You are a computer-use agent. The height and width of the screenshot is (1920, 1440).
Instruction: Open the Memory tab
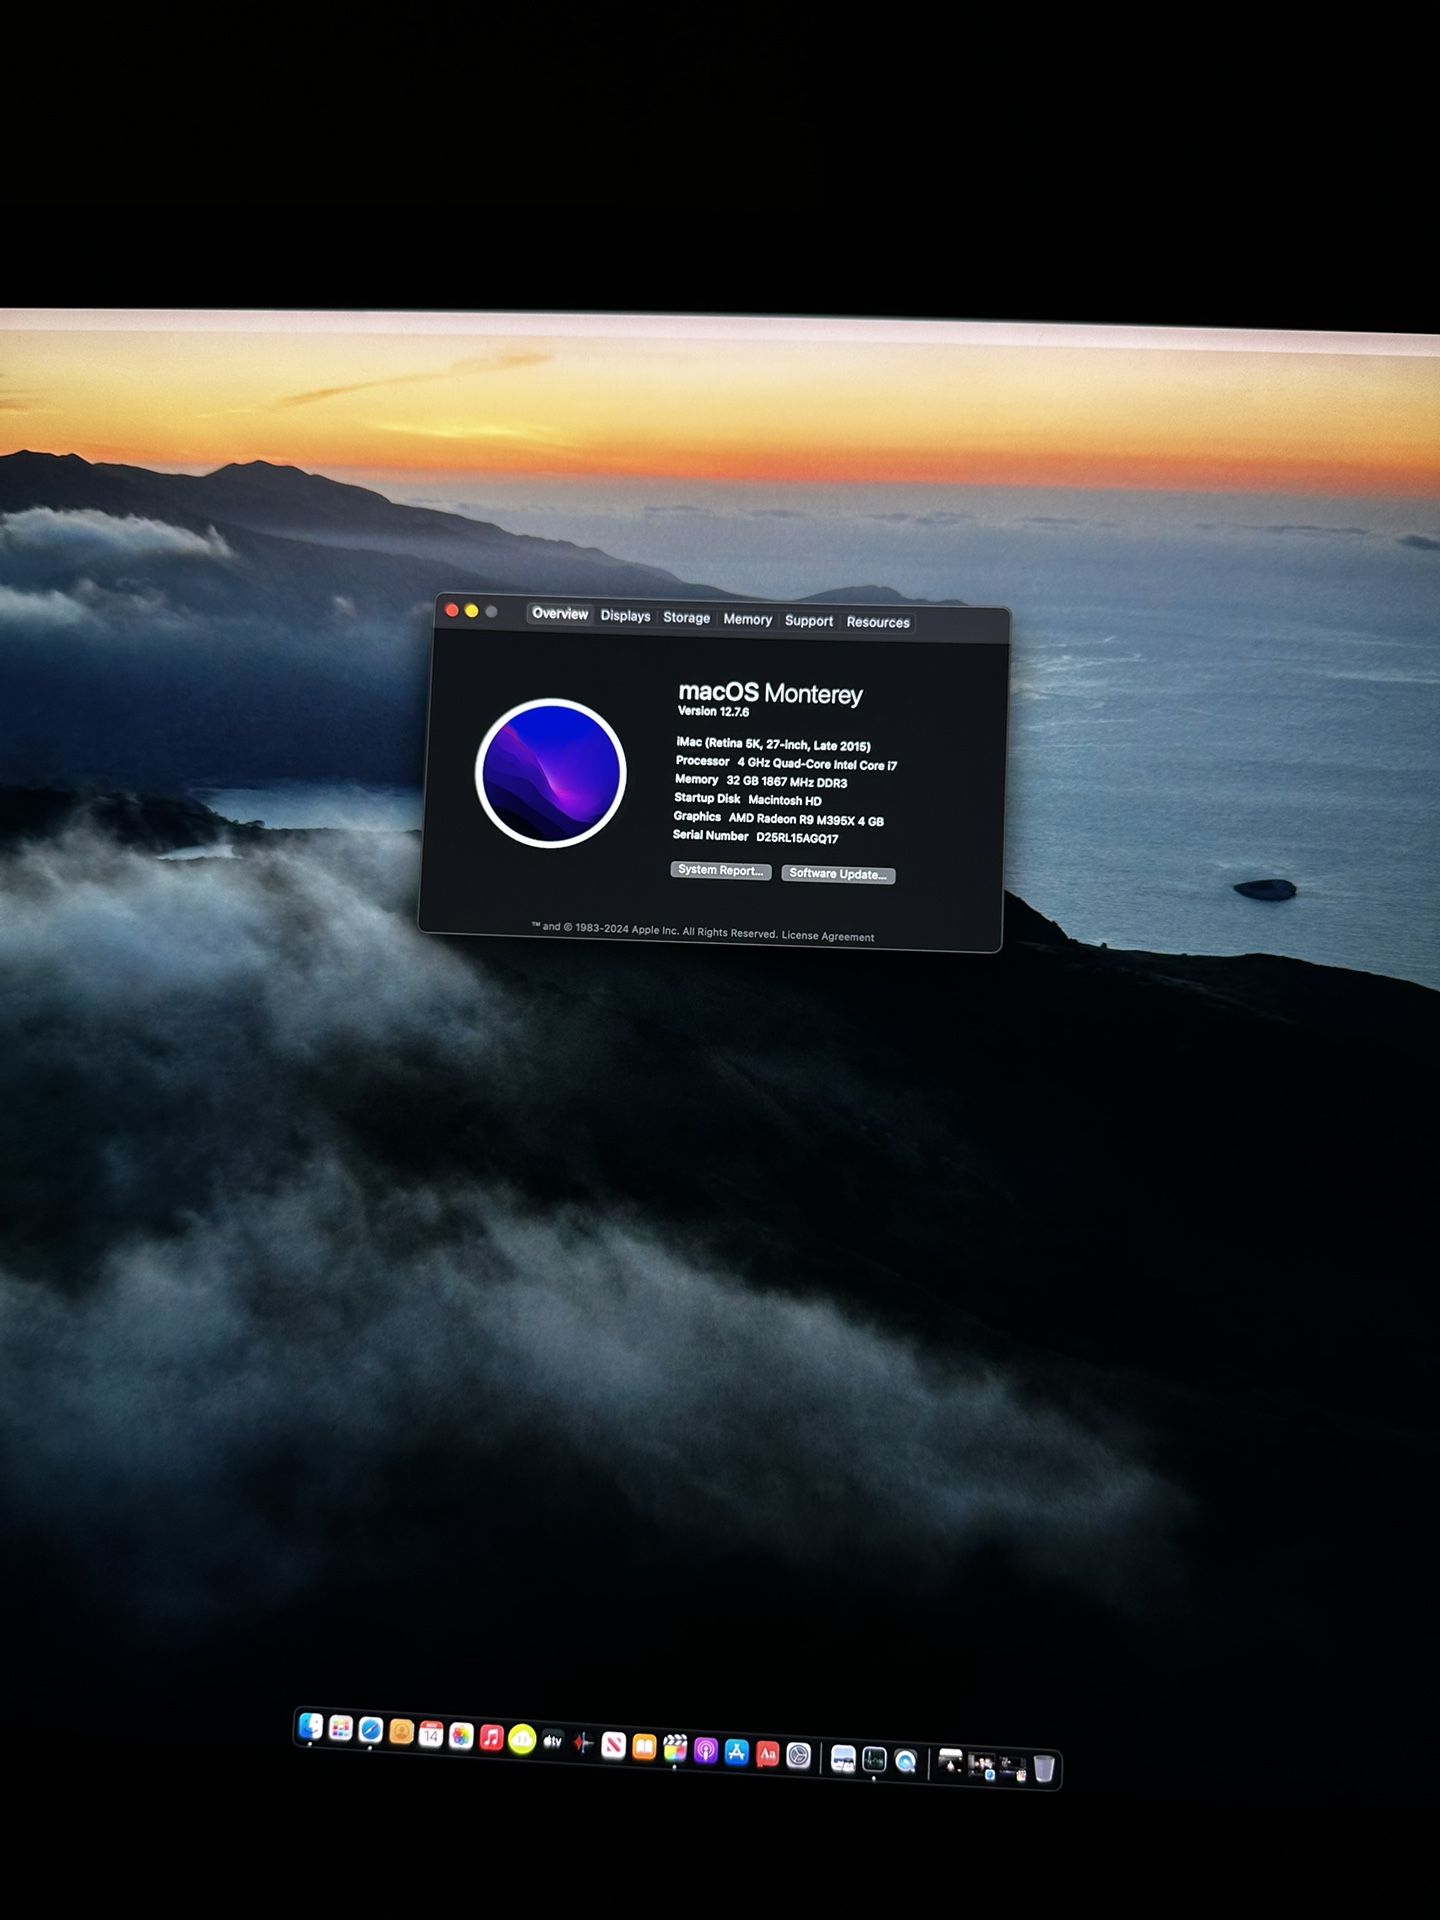[748, 620]
